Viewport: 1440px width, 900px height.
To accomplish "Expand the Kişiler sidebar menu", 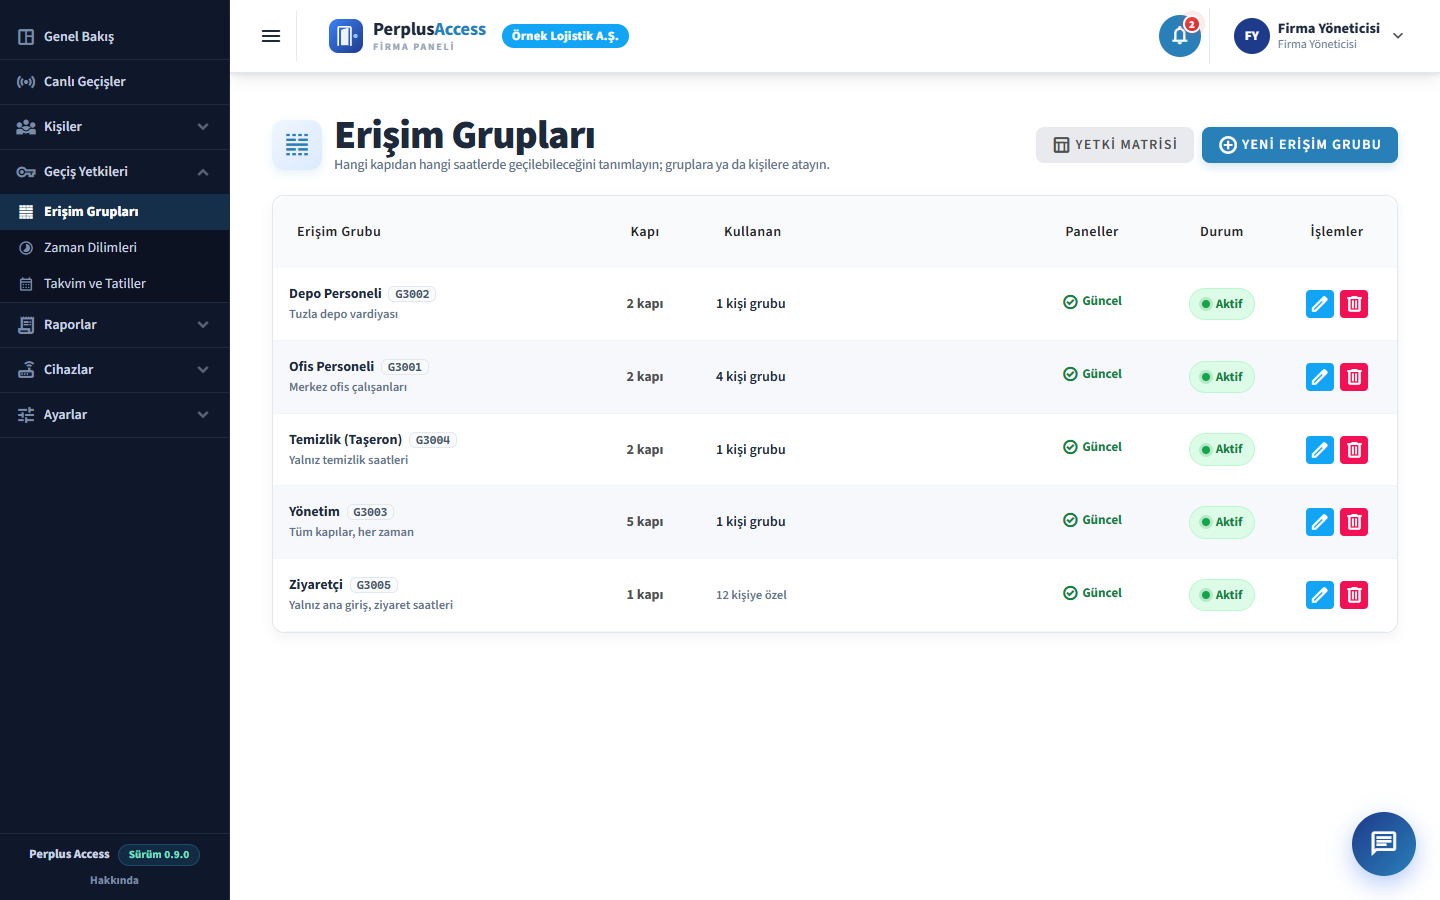I will click(115, 127).
